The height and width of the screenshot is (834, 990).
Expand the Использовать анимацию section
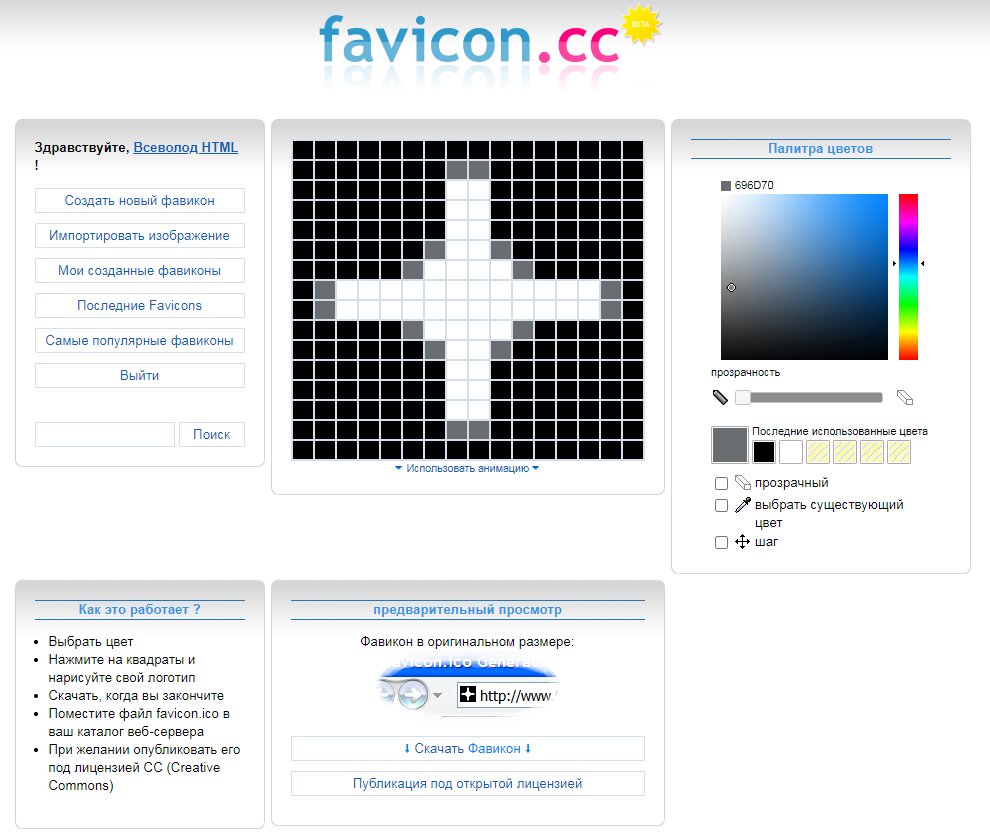pos(467,468)
